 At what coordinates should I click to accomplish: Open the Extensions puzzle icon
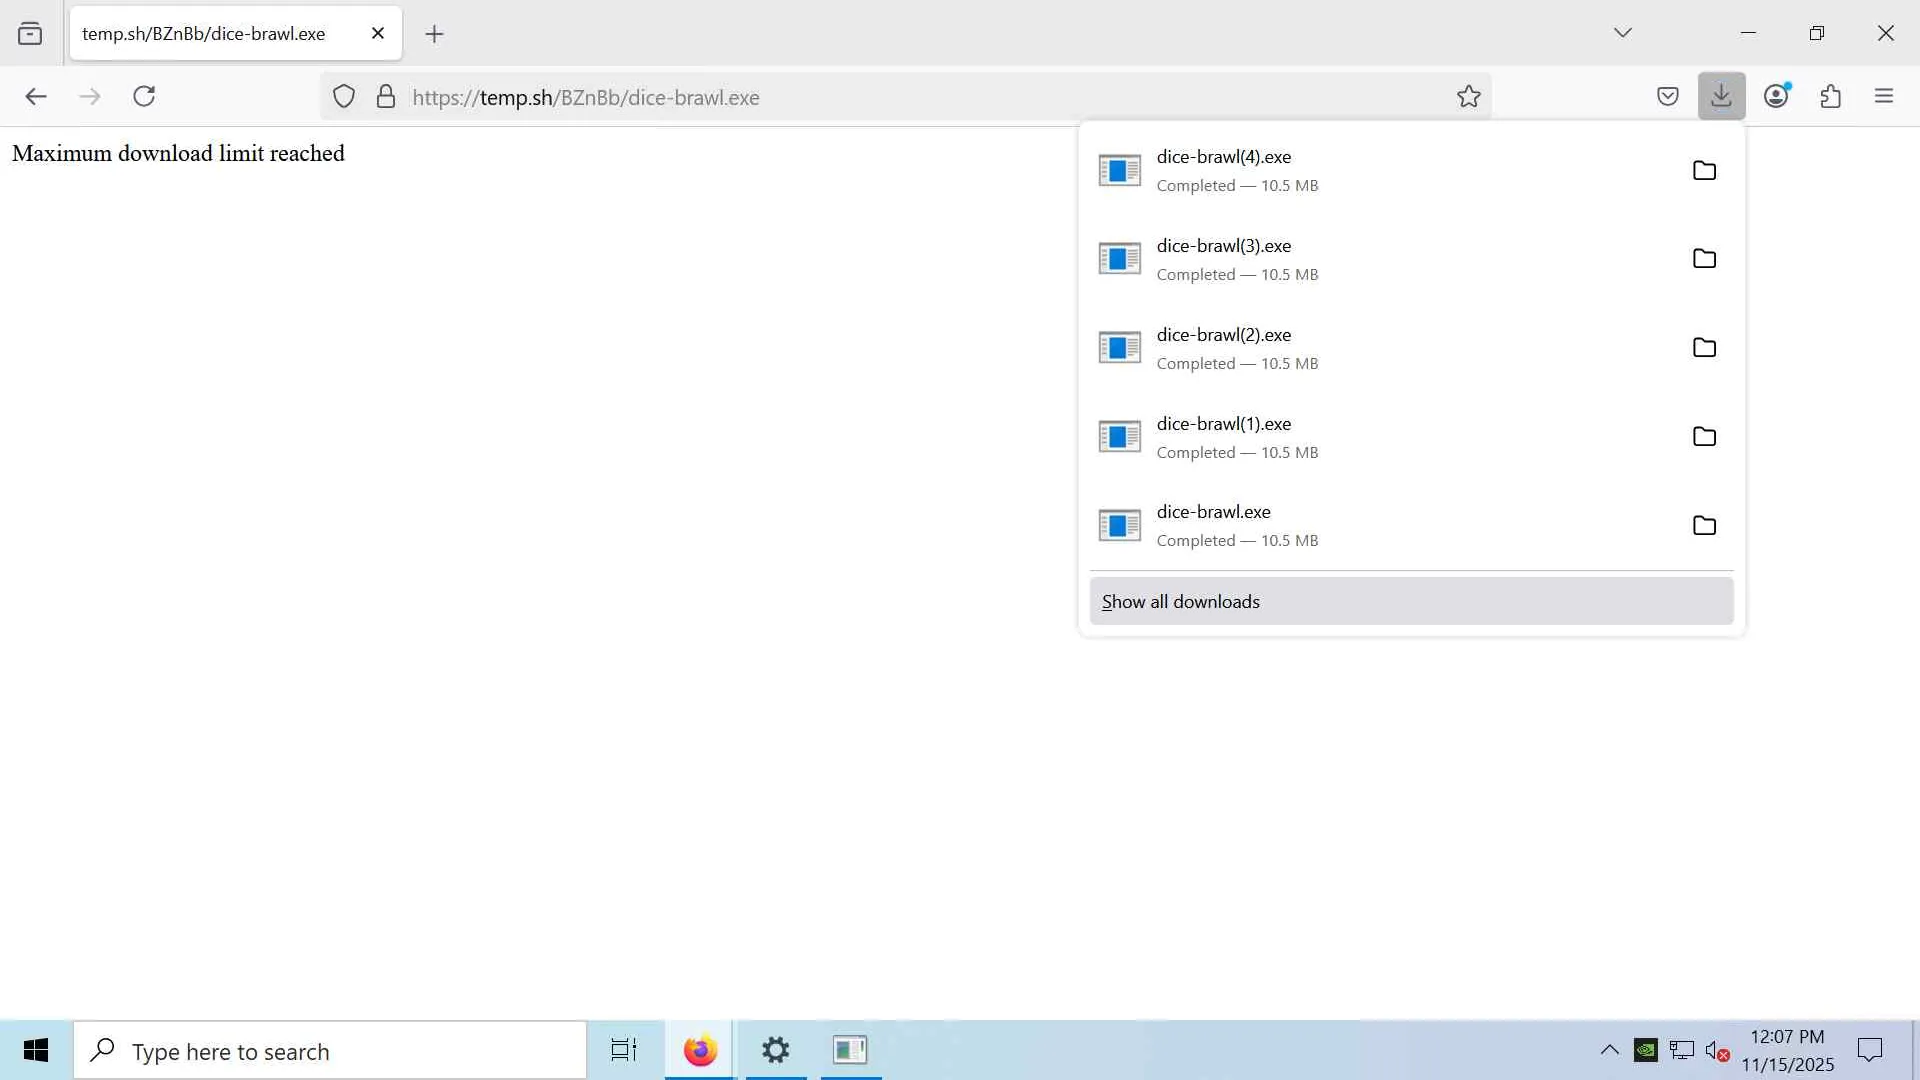pos(1830,96)
